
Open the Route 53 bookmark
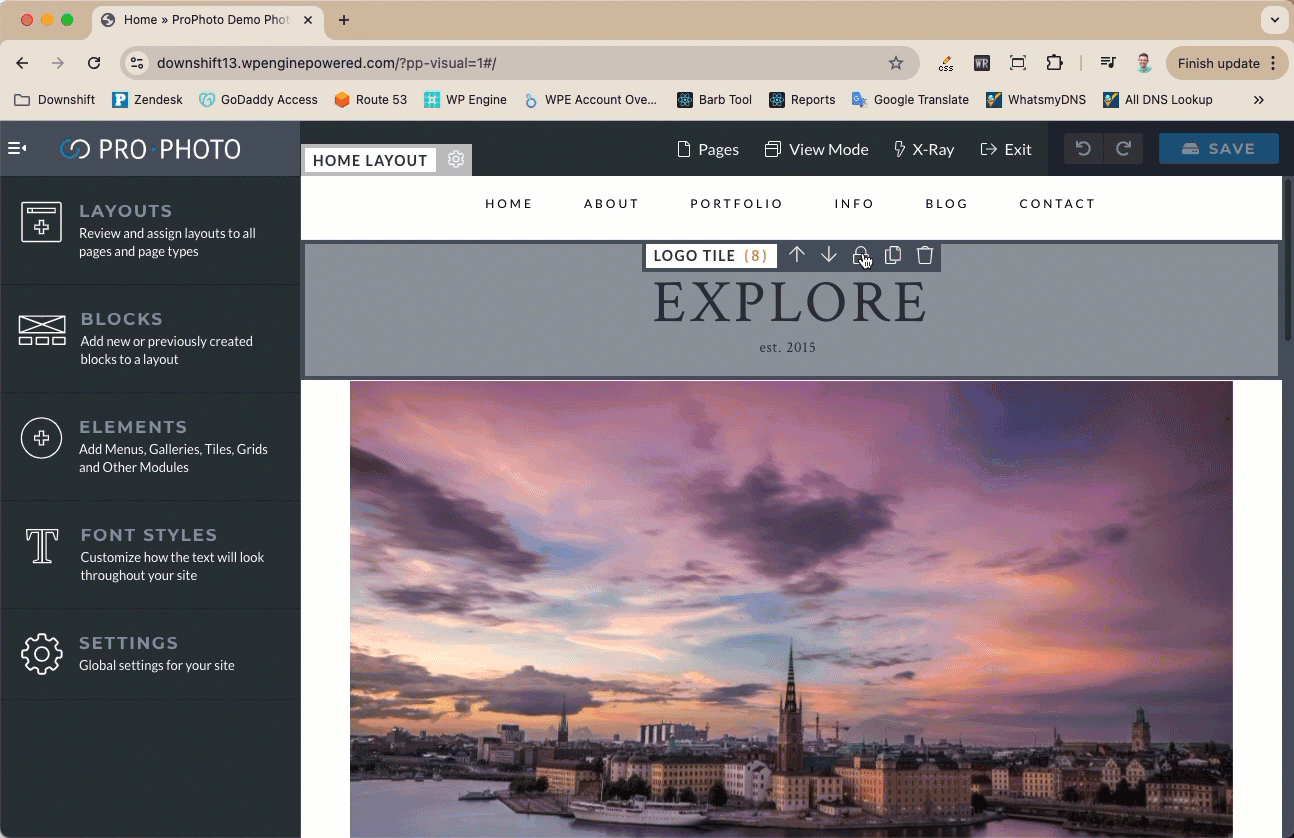[371, 99]
